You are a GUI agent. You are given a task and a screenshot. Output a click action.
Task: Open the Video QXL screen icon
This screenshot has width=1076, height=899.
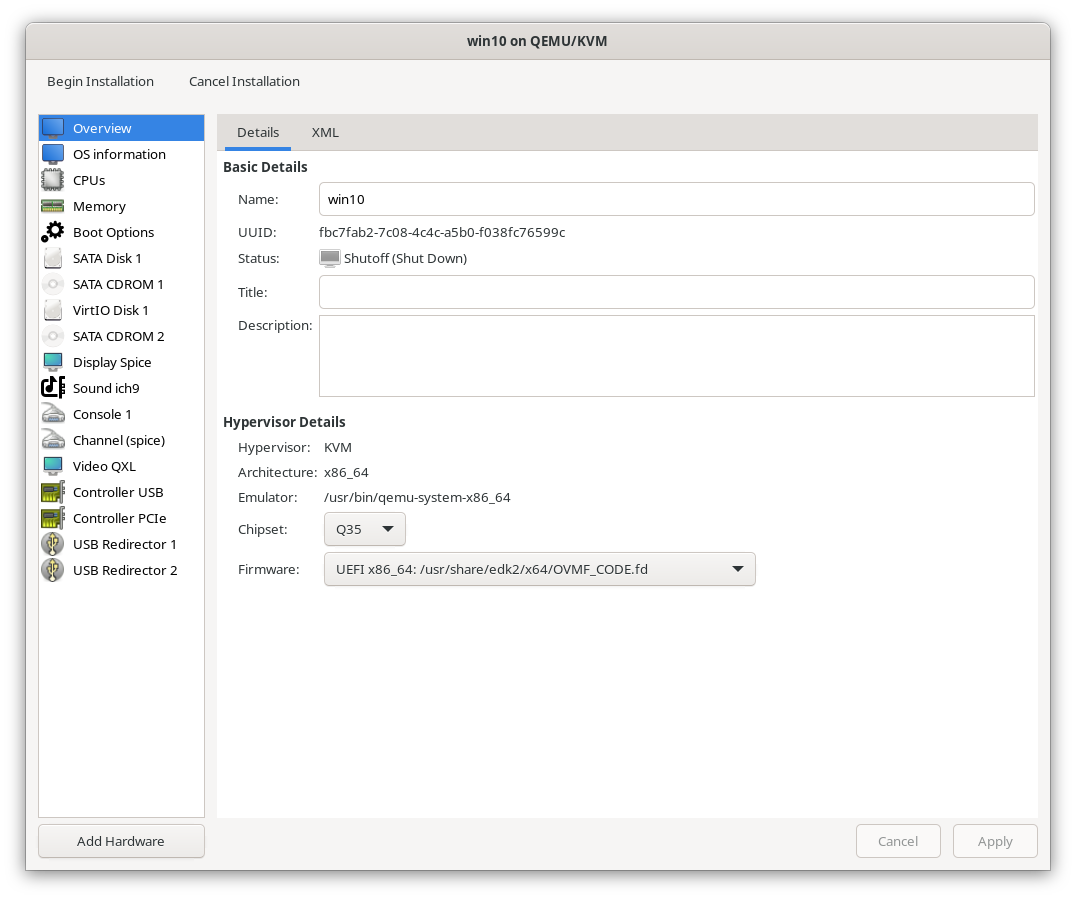coord(53,466)
